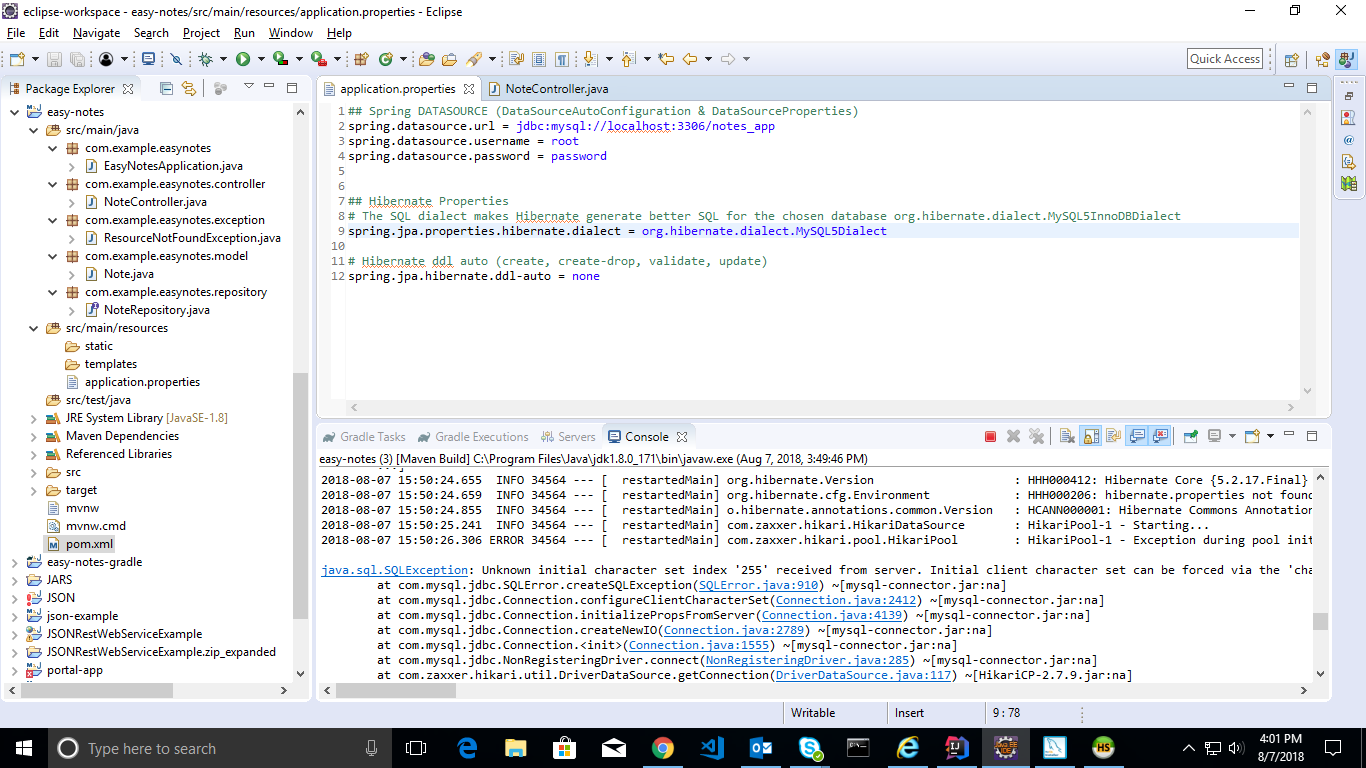The height and width of the screenshot is (768, 1366).
Task: Toggle Show Whitespace Characters pilcrow icon
Action: click(x=562, y=59)
